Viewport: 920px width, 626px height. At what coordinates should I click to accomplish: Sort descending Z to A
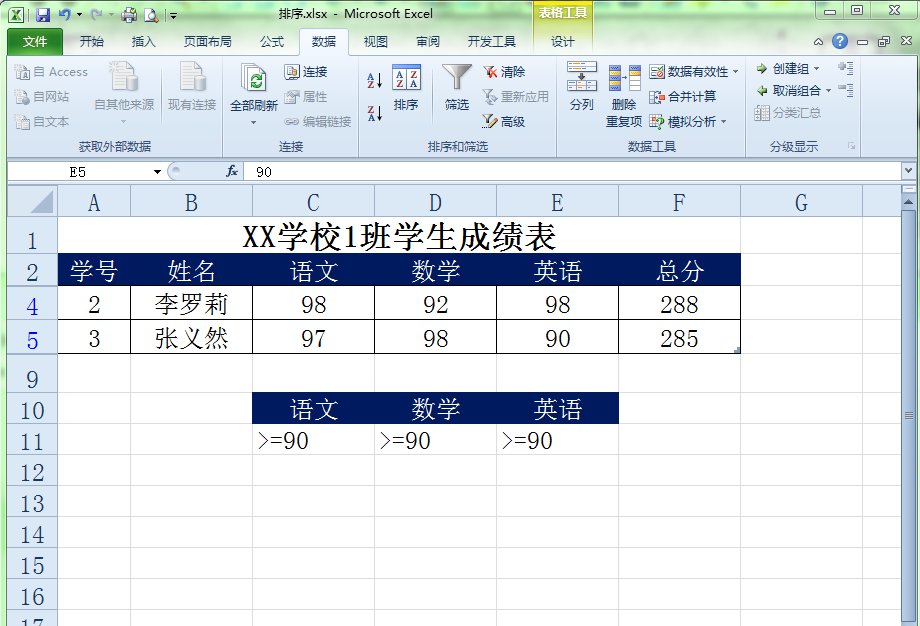point(375,113)
